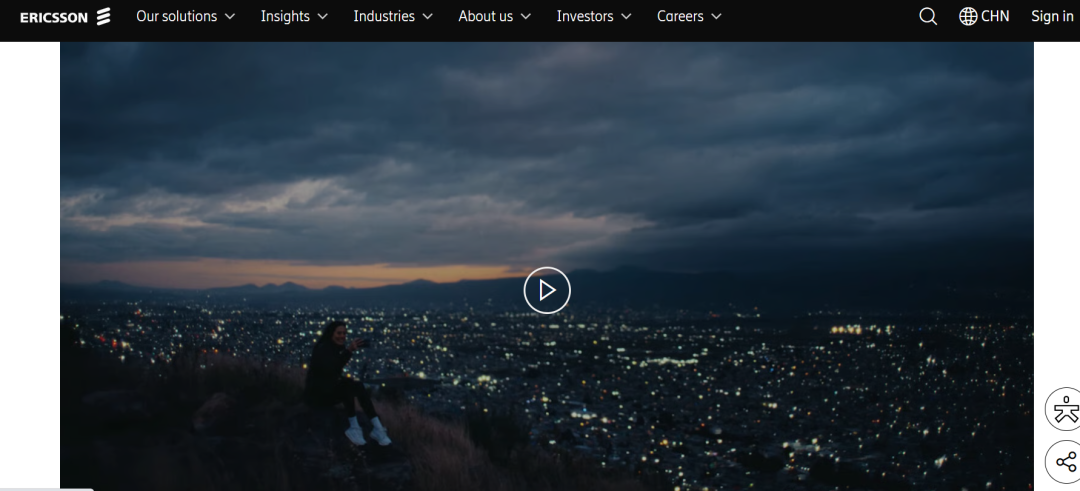Open the Investors menu

(585, 16)
